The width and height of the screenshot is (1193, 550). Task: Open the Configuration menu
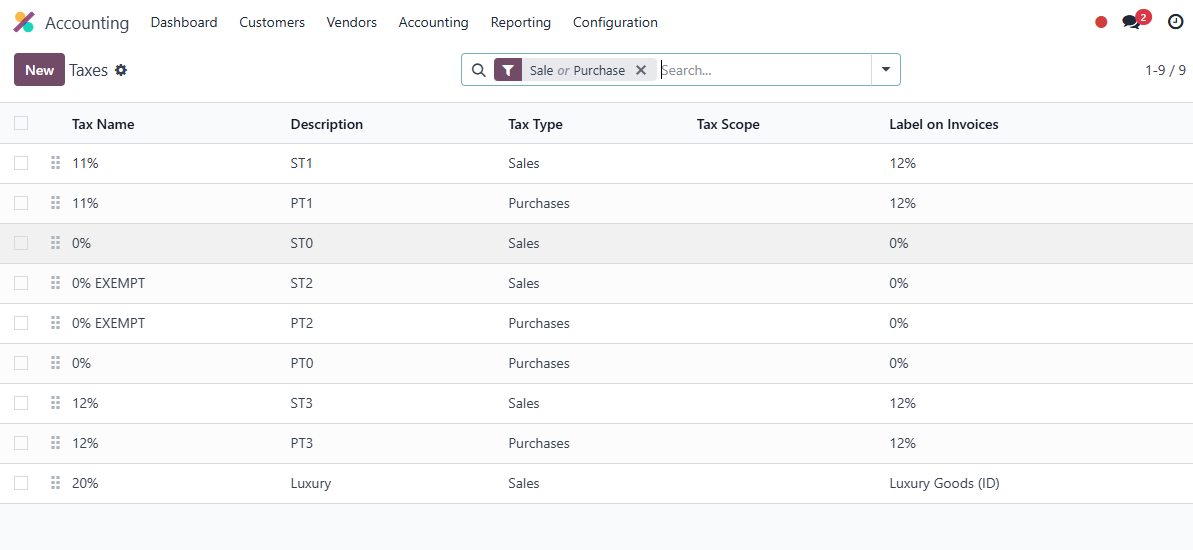615,22
